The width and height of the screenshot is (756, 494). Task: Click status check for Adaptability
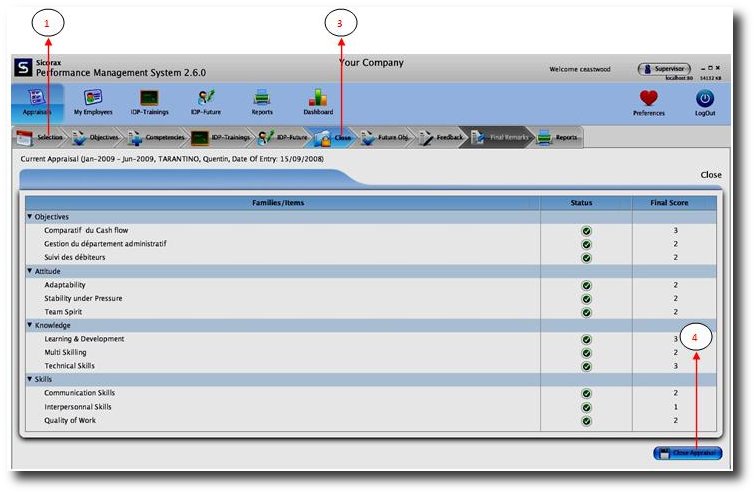(x=586, y=285)
